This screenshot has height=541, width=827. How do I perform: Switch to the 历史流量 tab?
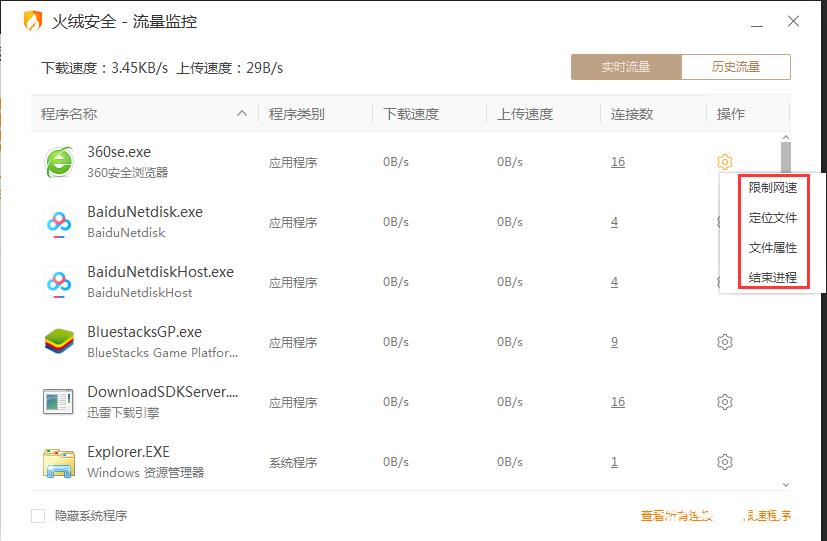[736, 67]
